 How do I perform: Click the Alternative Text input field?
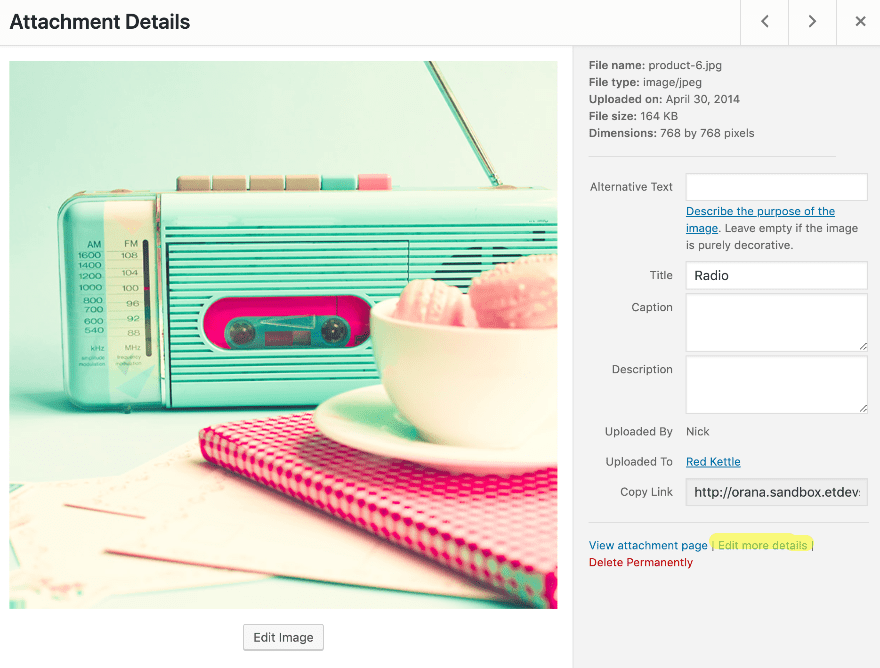776,187
